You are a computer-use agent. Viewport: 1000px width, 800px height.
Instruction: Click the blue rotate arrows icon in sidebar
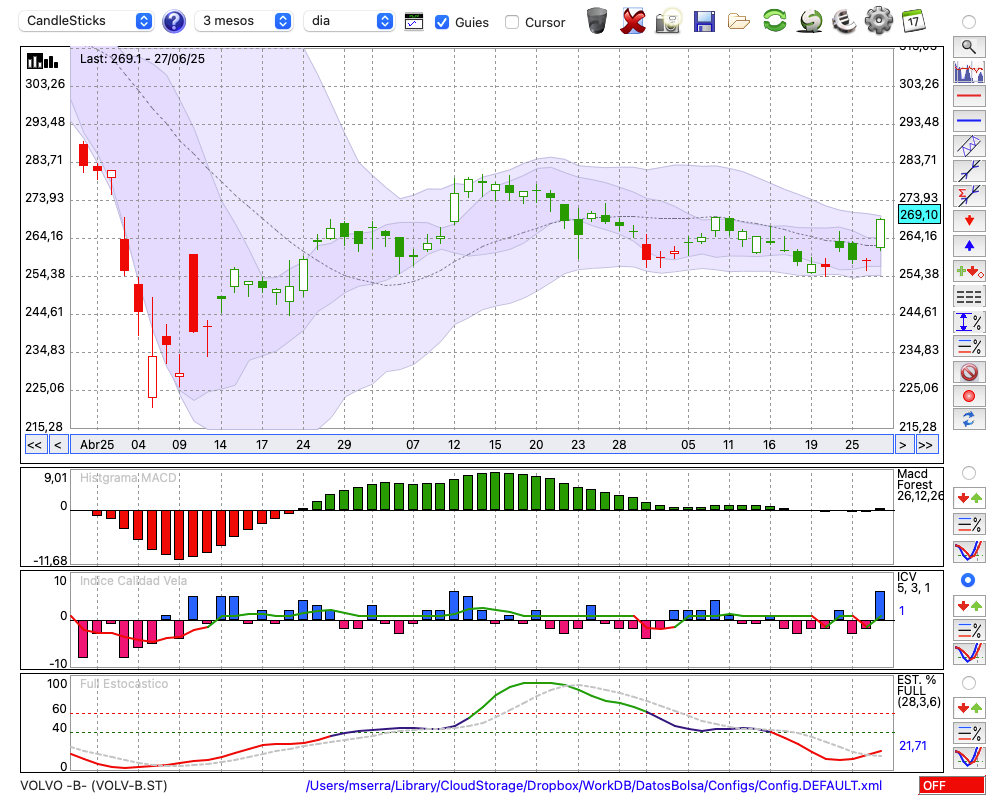tap(969, 419)
